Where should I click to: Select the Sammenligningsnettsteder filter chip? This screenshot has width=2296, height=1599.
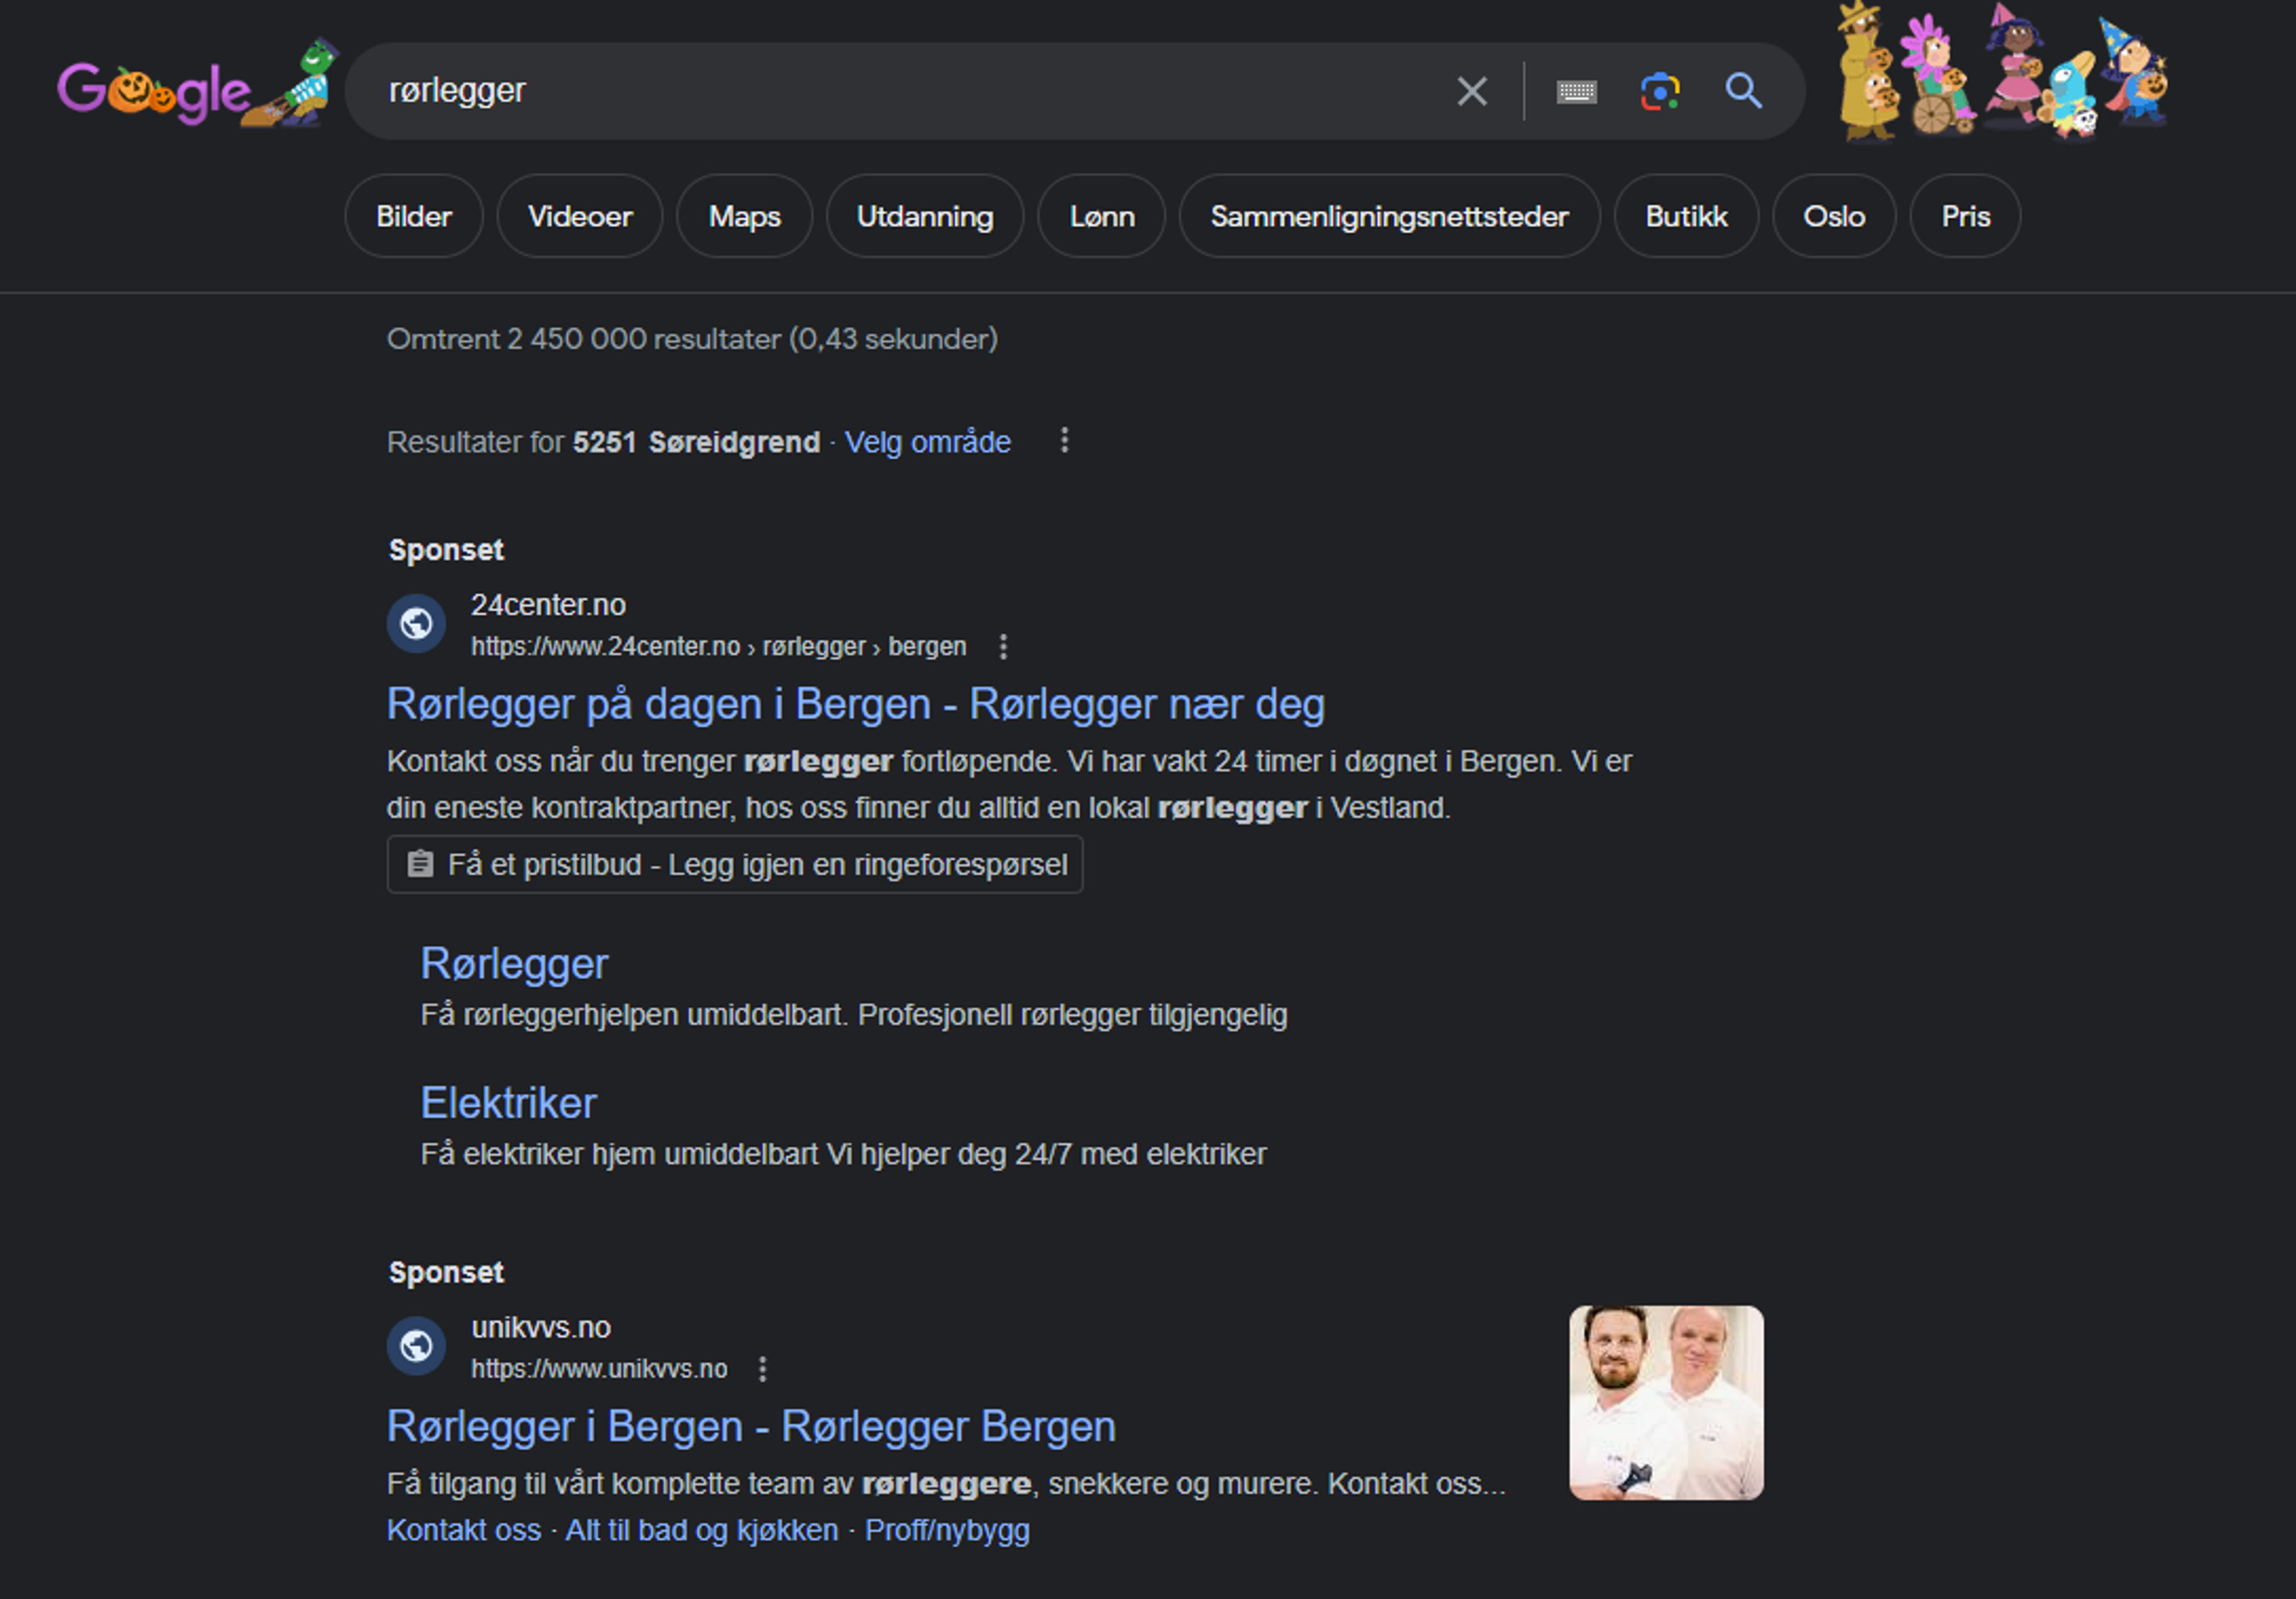(x=1390, y=216)
